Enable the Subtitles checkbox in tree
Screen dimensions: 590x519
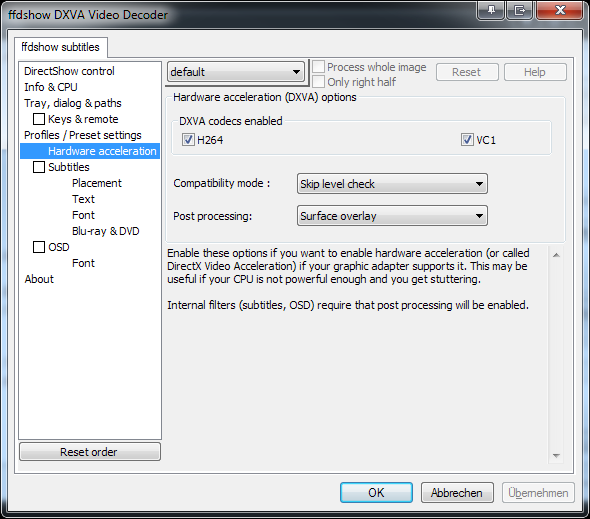(x=39, y=167)
